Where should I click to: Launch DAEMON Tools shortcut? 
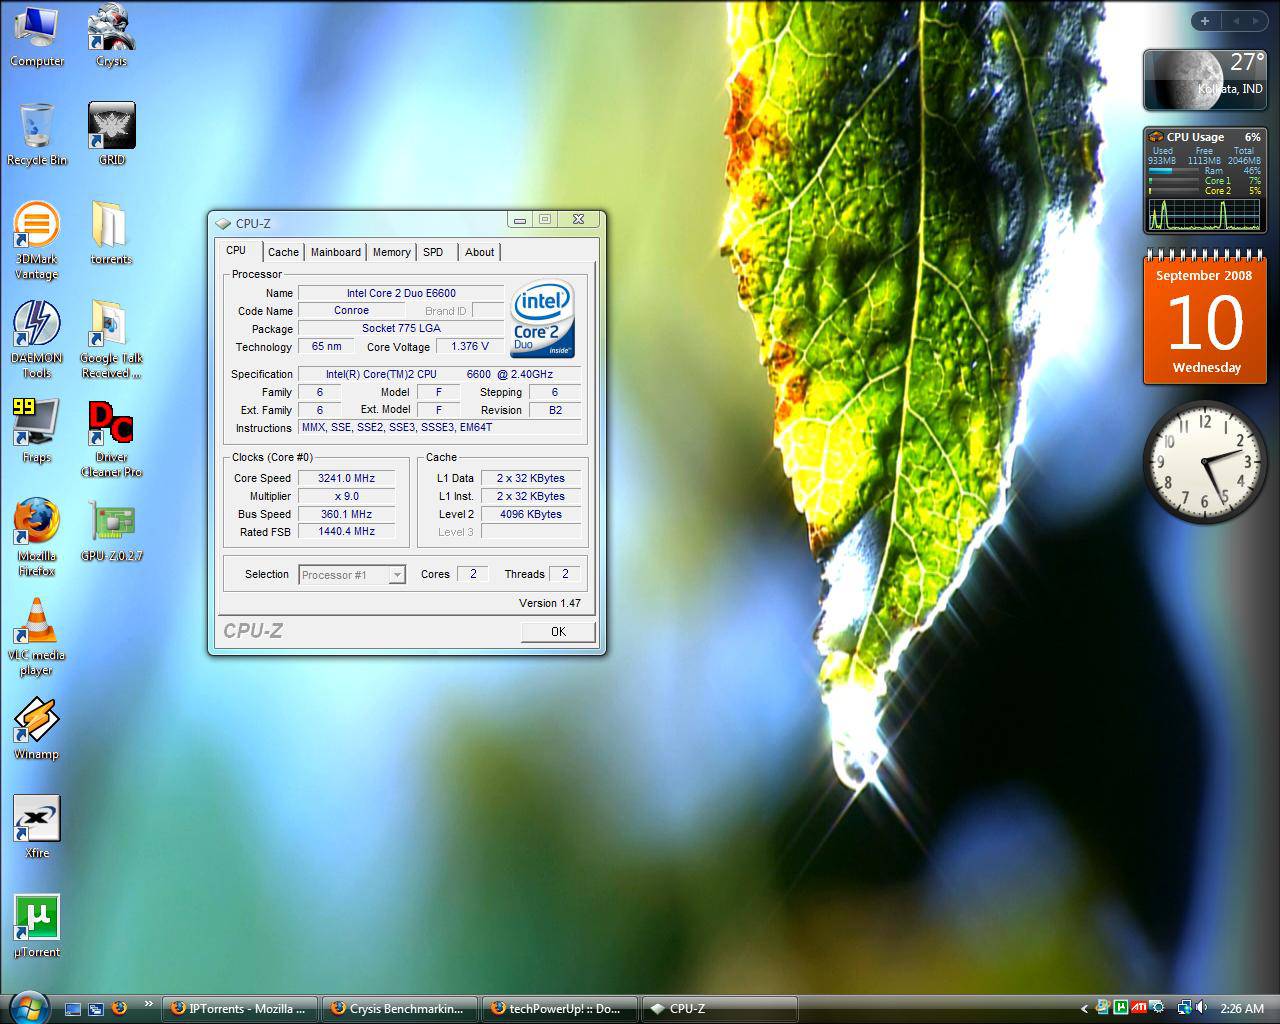(37, 339)
